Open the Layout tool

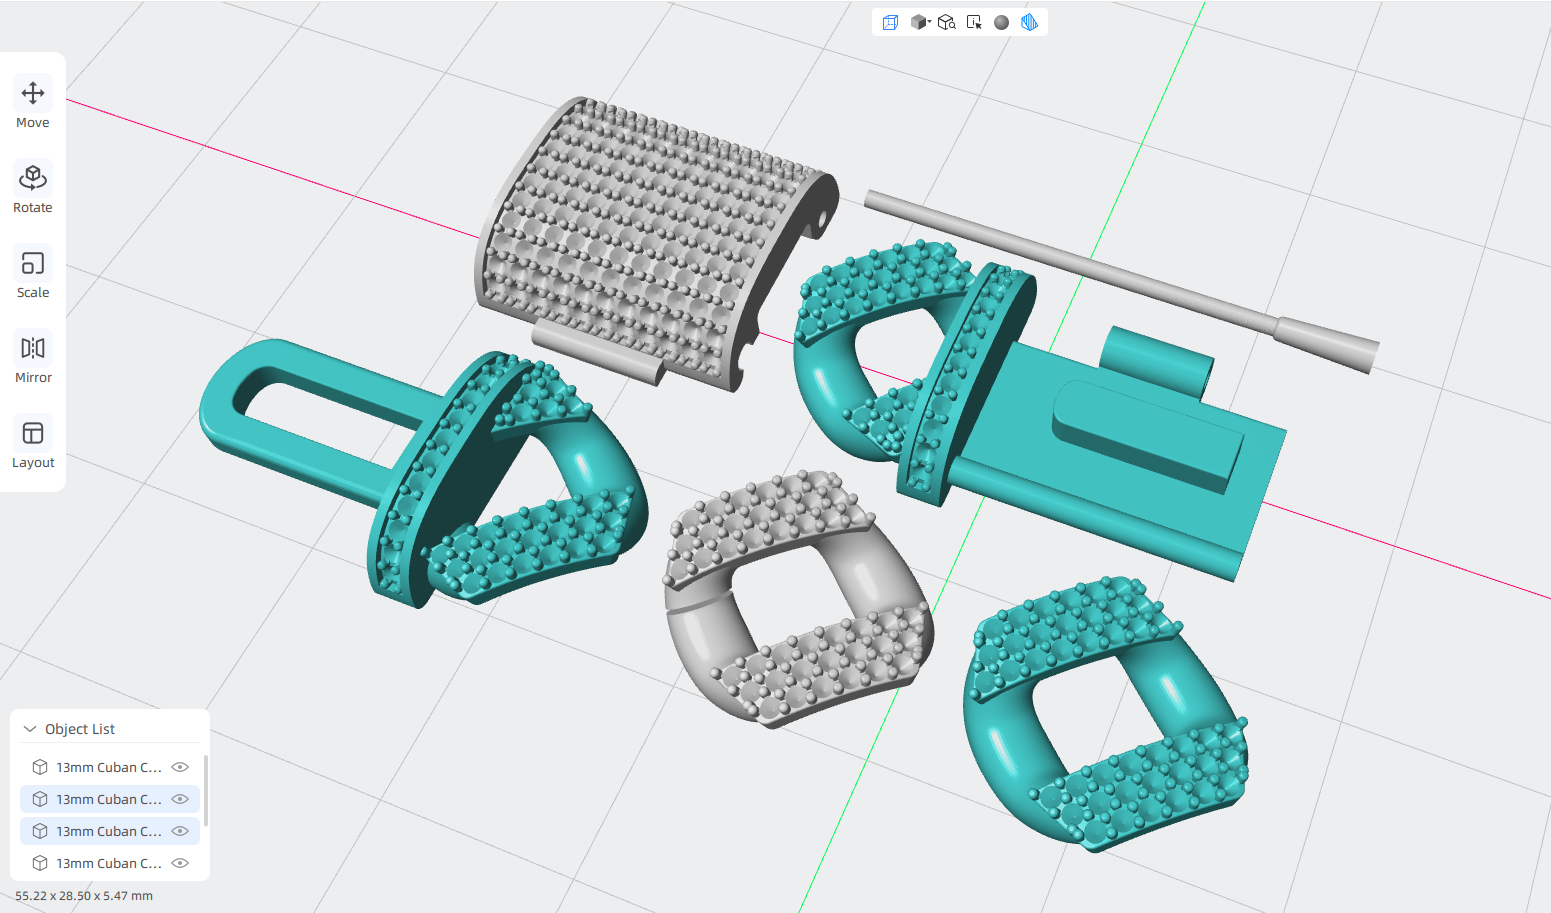[x=33, y=444]
